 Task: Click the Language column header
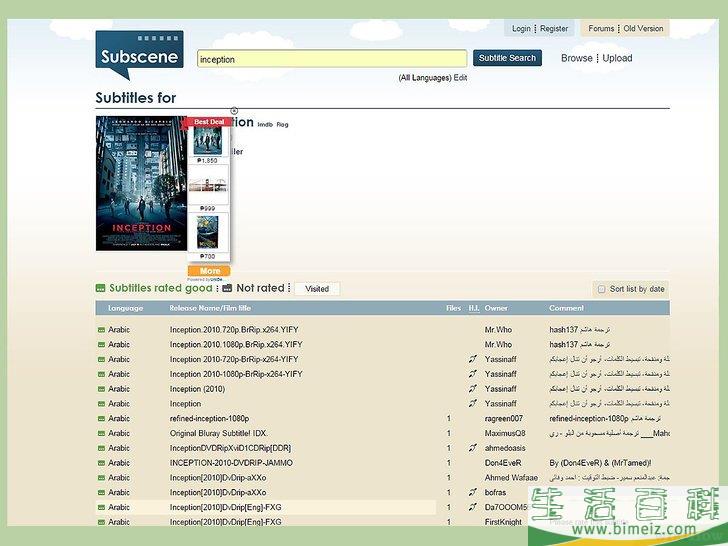(x=125, y=308)
